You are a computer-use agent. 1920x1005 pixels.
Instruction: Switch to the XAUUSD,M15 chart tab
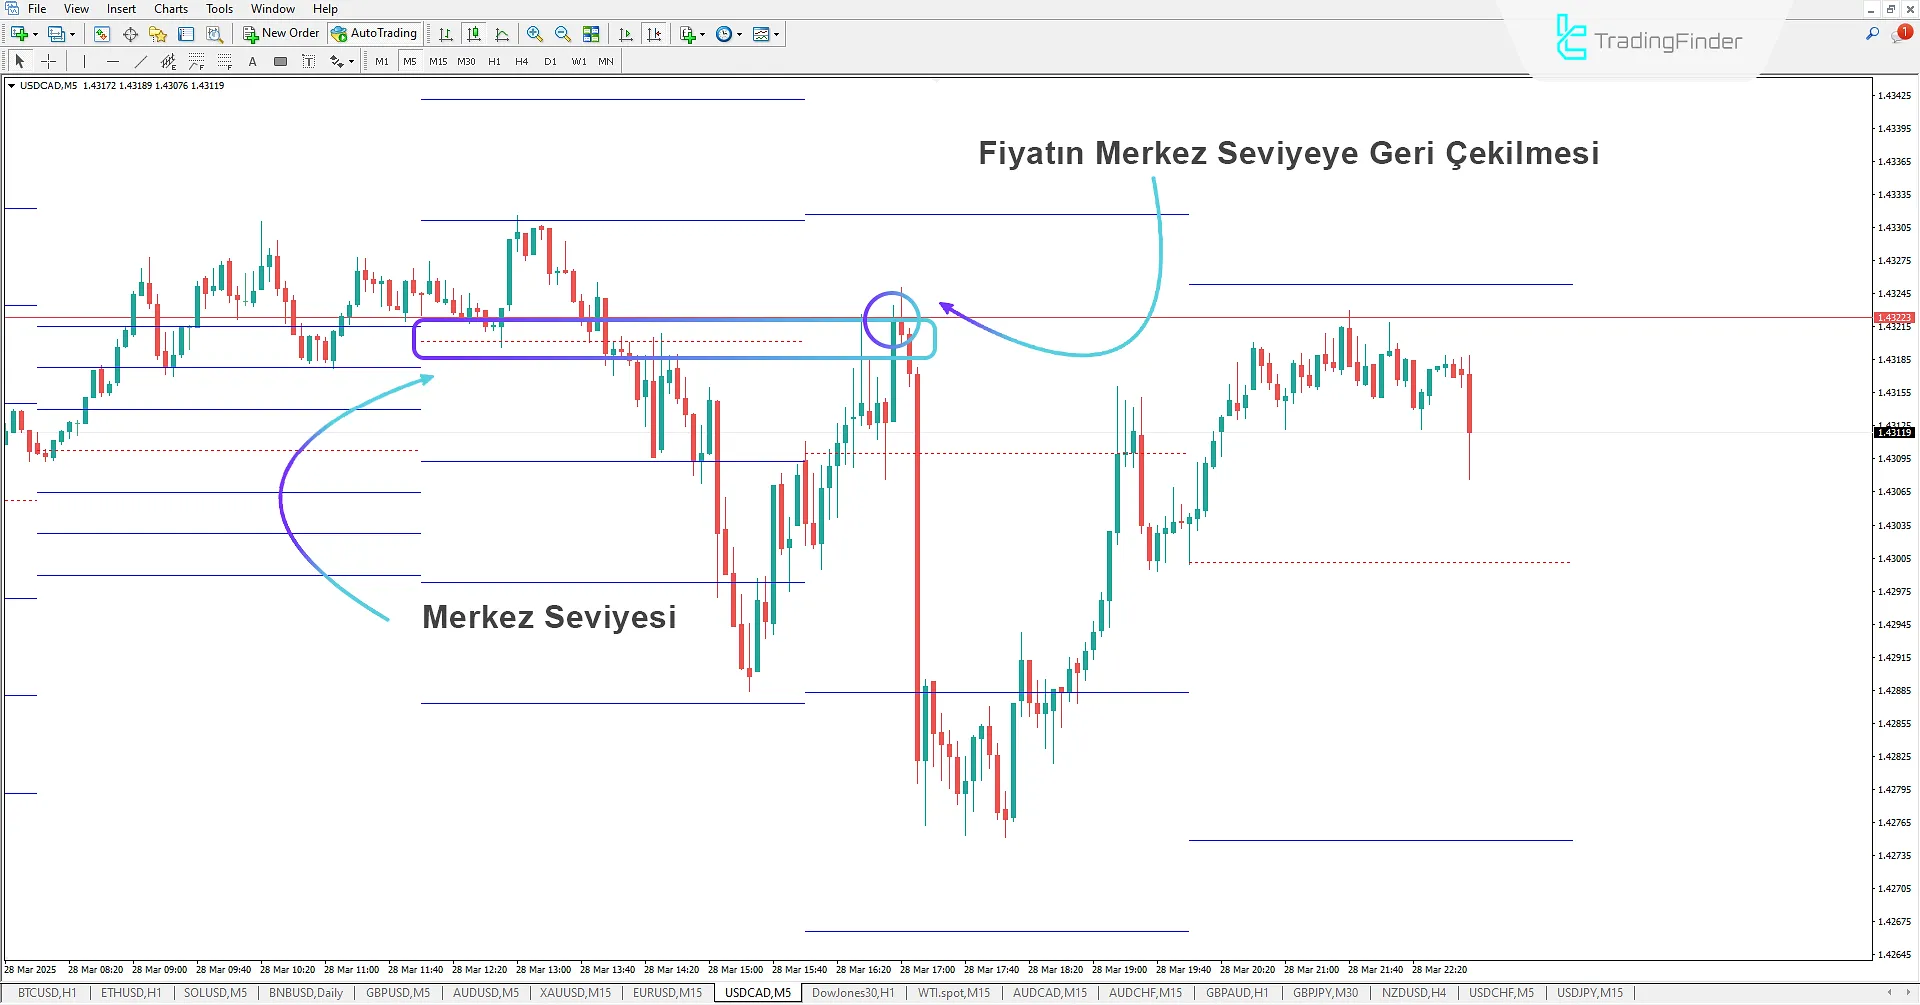pyautogui.click(x=575, y=993)
